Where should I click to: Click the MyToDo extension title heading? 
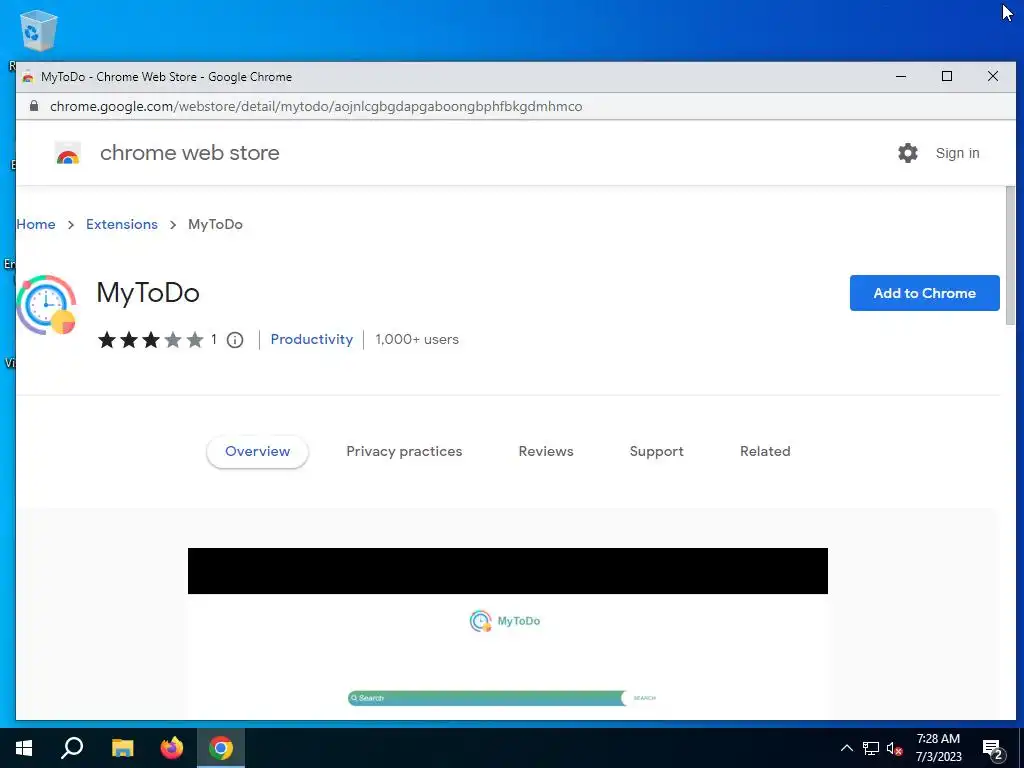click(148, 293)
